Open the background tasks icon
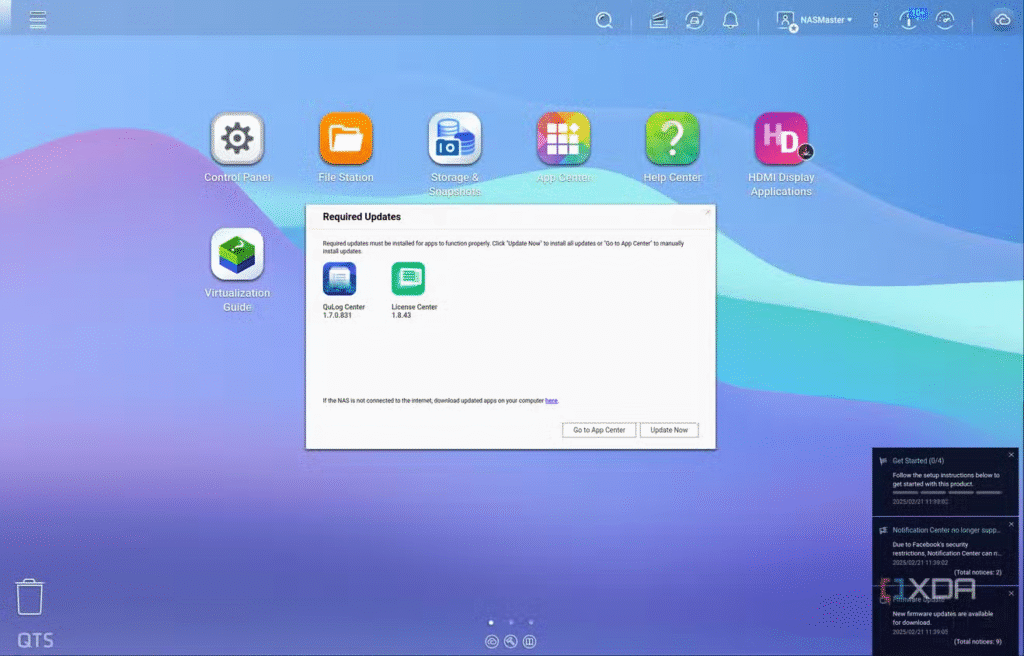 tap(658, 20)
